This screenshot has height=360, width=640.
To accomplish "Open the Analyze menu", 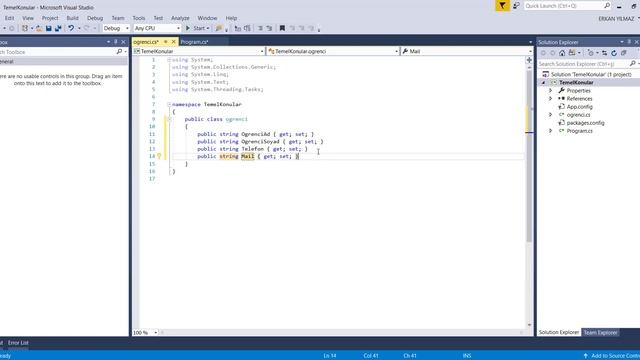I will click(x=180, y=18).
